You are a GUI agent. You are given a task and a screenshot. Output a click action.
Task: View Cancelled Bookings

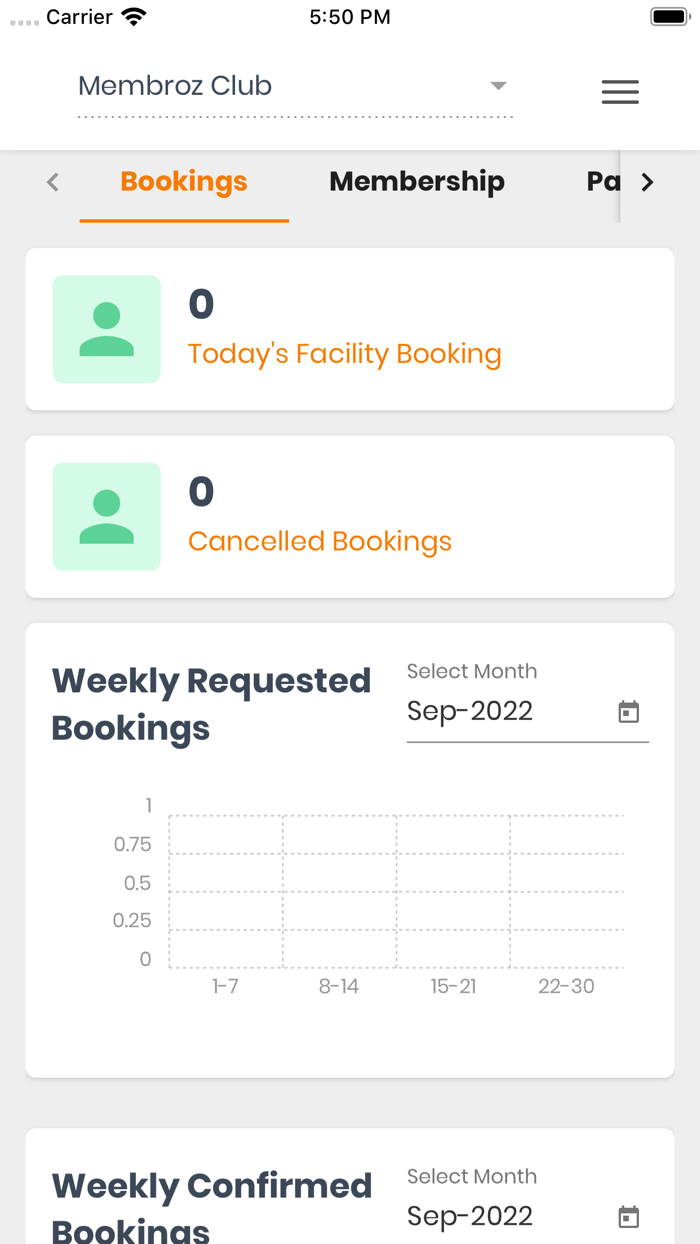coord(319,541)
